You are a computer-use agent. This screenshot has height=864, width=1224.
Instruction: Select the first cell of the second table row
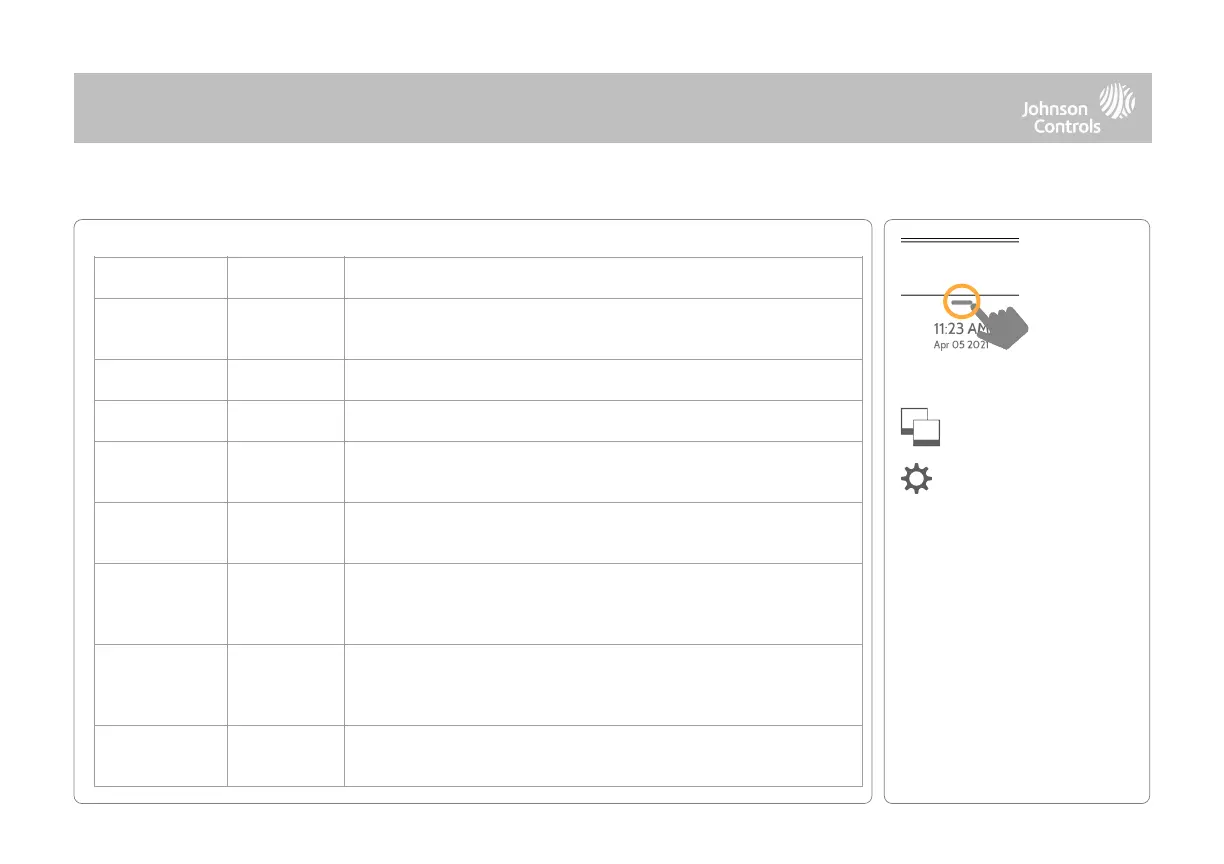pyautogui.click(x=160, y=328)
